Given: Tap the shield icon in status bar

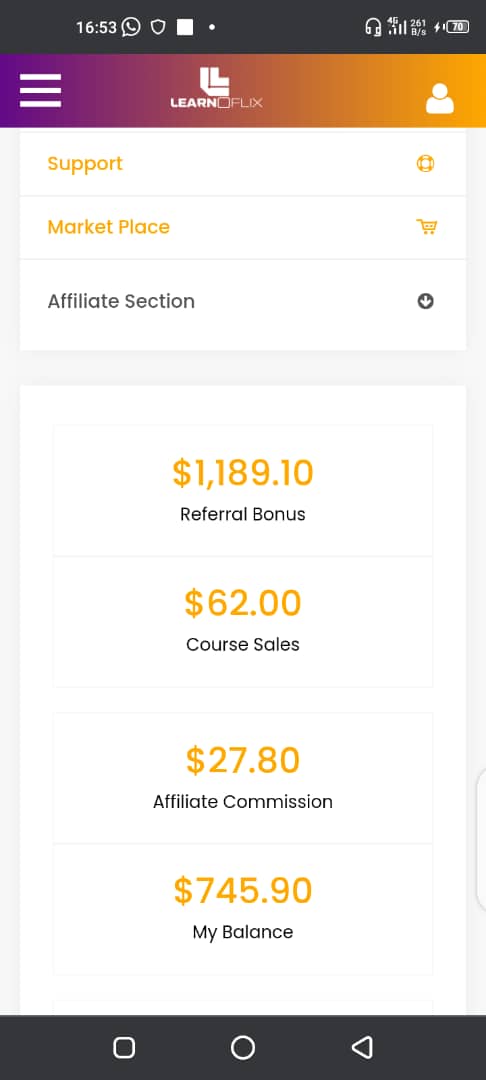Looking at the screenshot, I should [158, 28].
